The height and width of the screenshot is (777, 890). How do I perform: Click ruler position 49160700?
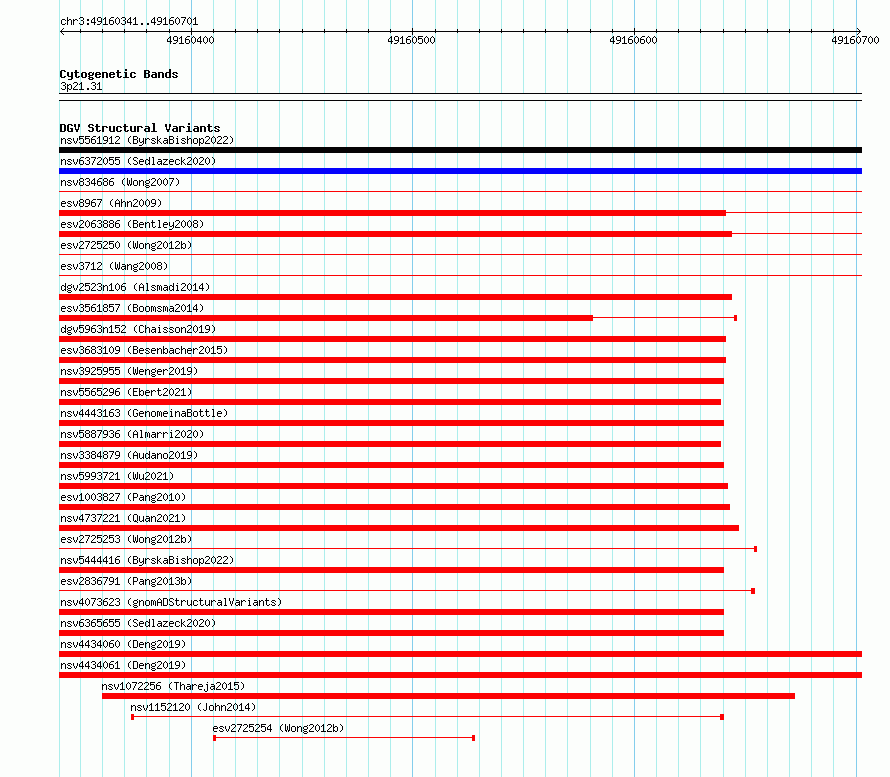coord(855,40)
